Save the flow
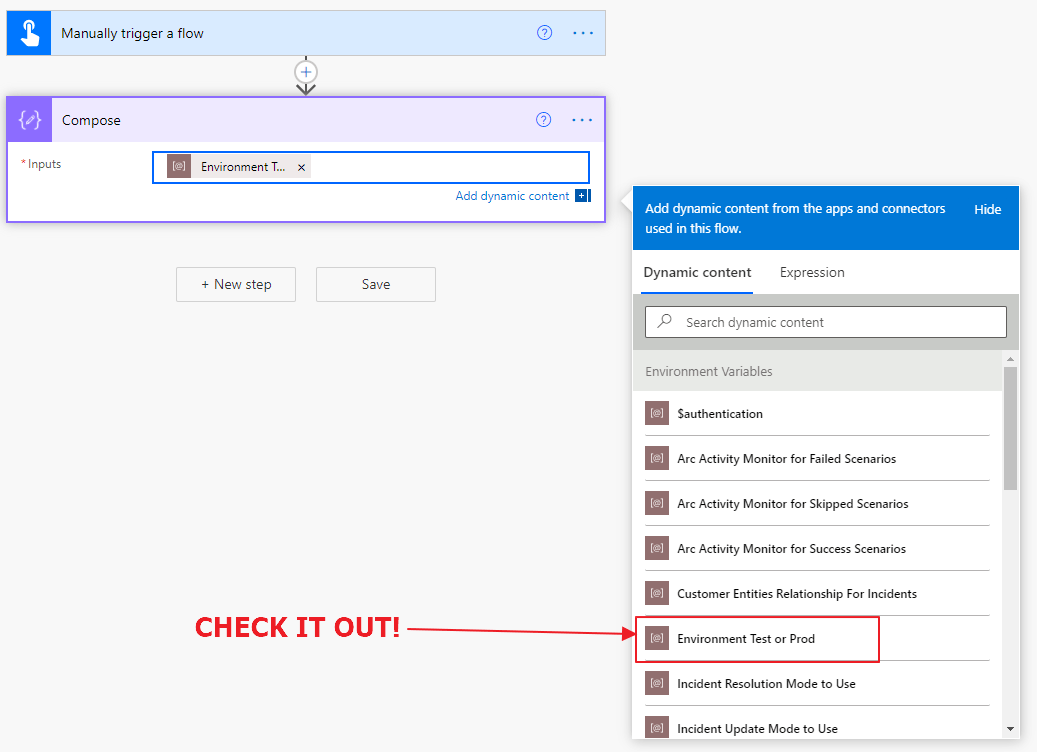The height and width of the screenshot is (752, 1037). point(376,284)
